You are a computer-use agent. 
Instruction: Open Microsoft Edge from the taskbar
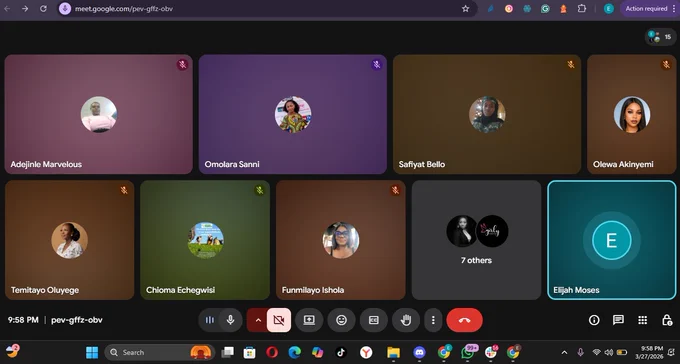(295, 352)
